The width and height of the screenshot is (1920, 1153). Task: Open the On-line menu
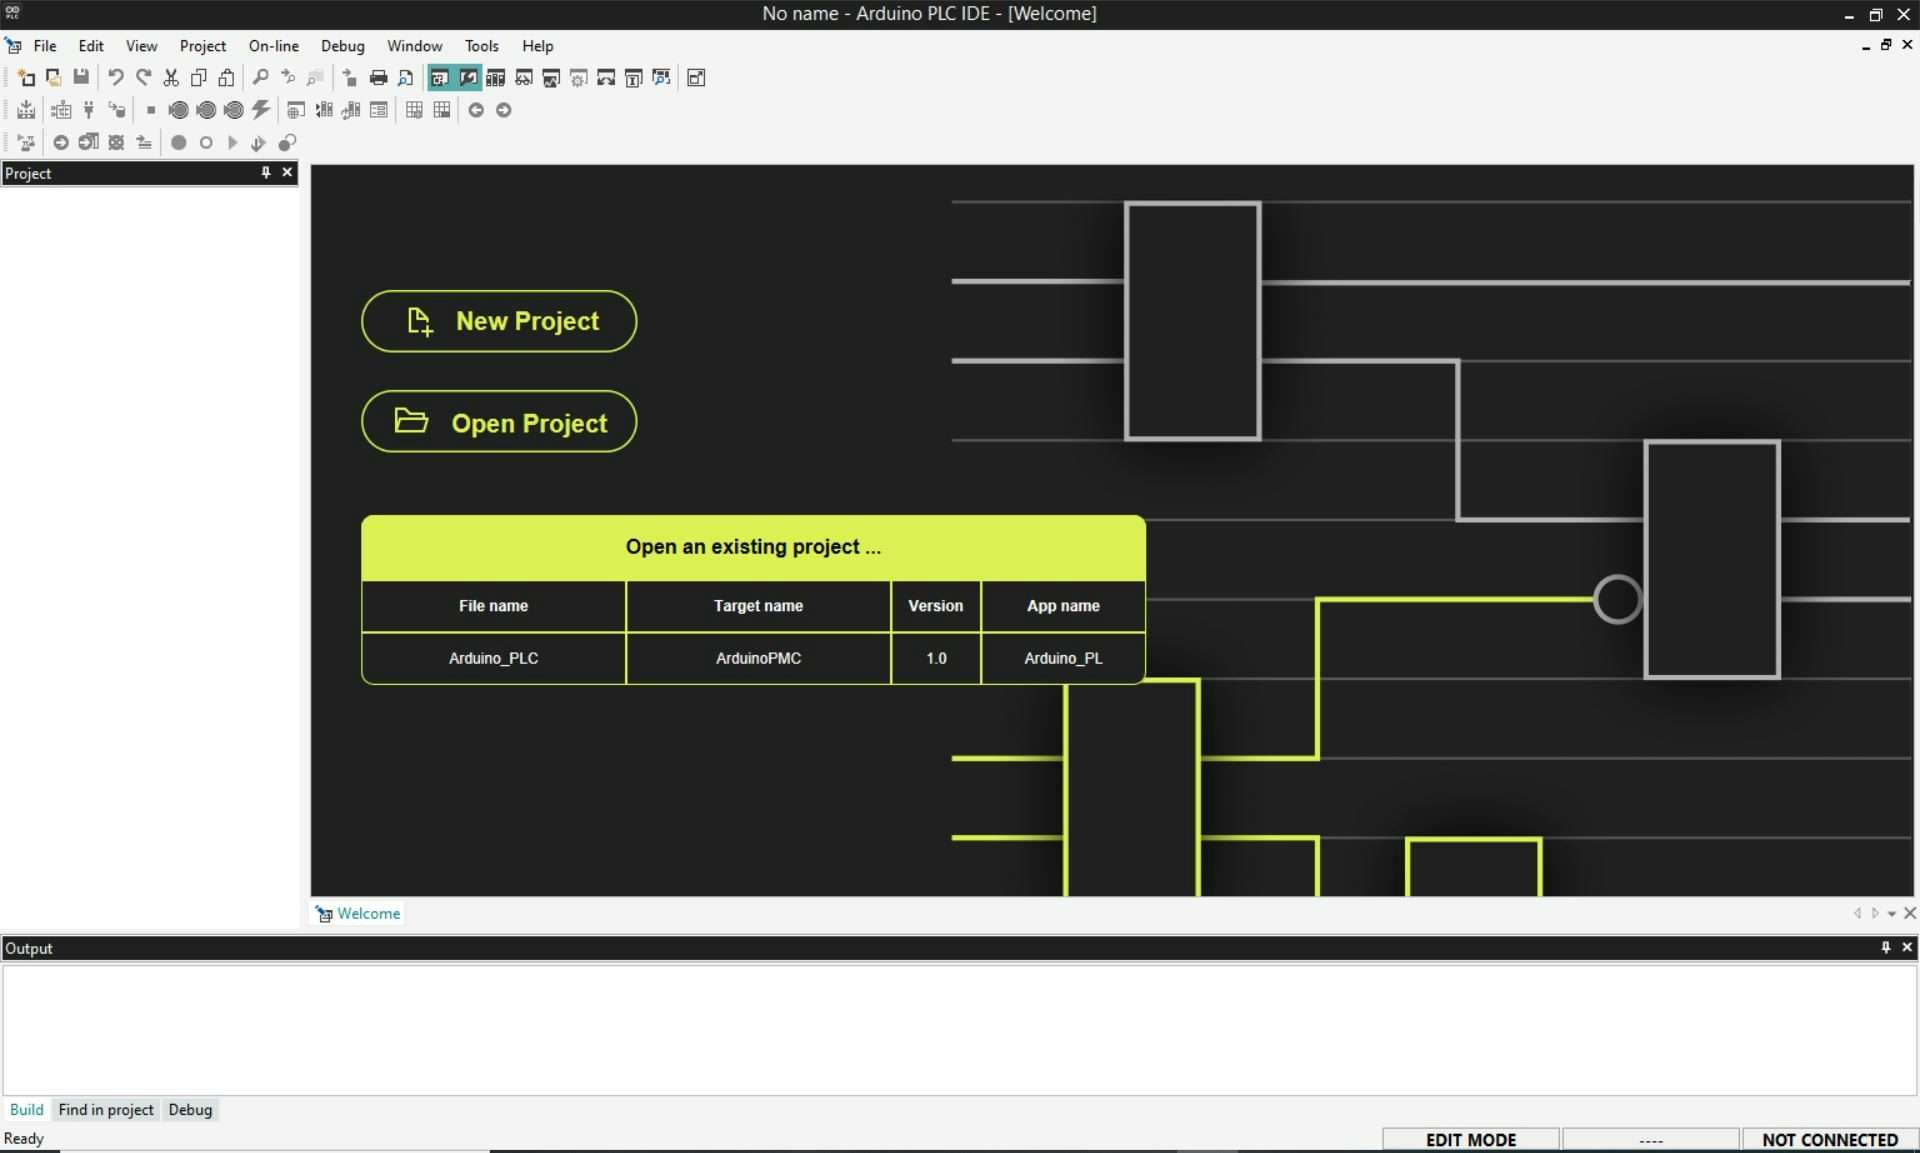pos(272,46)
